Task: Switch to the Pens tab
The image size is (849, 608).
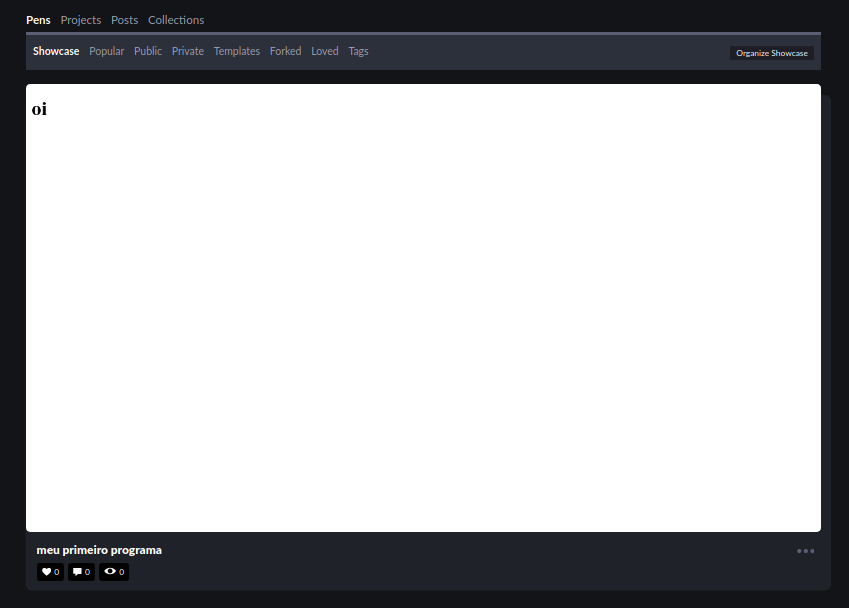Action: [38, 19]
